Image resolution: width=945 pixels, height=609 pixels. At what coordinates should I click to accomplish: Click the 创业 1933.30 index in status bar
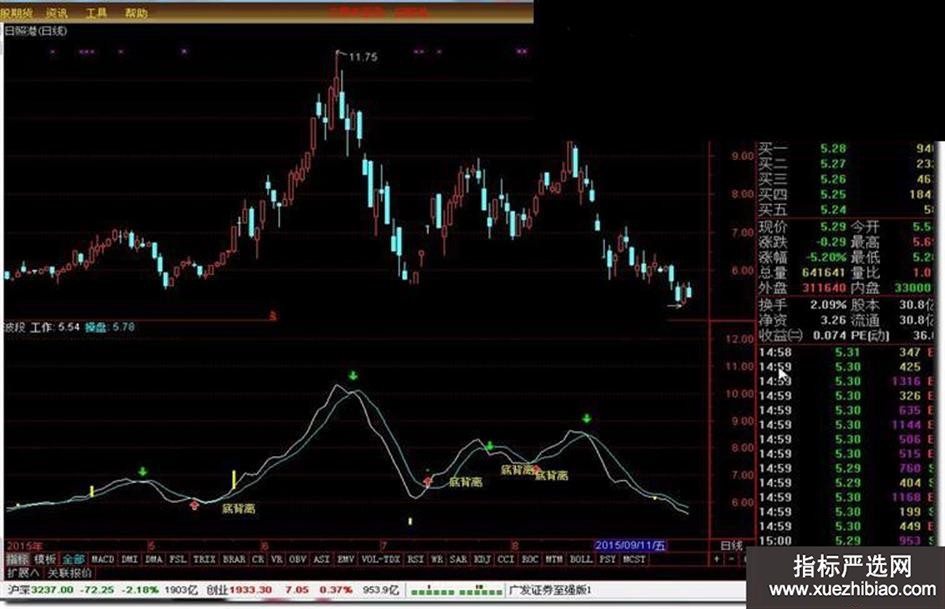tap(239, 590)
